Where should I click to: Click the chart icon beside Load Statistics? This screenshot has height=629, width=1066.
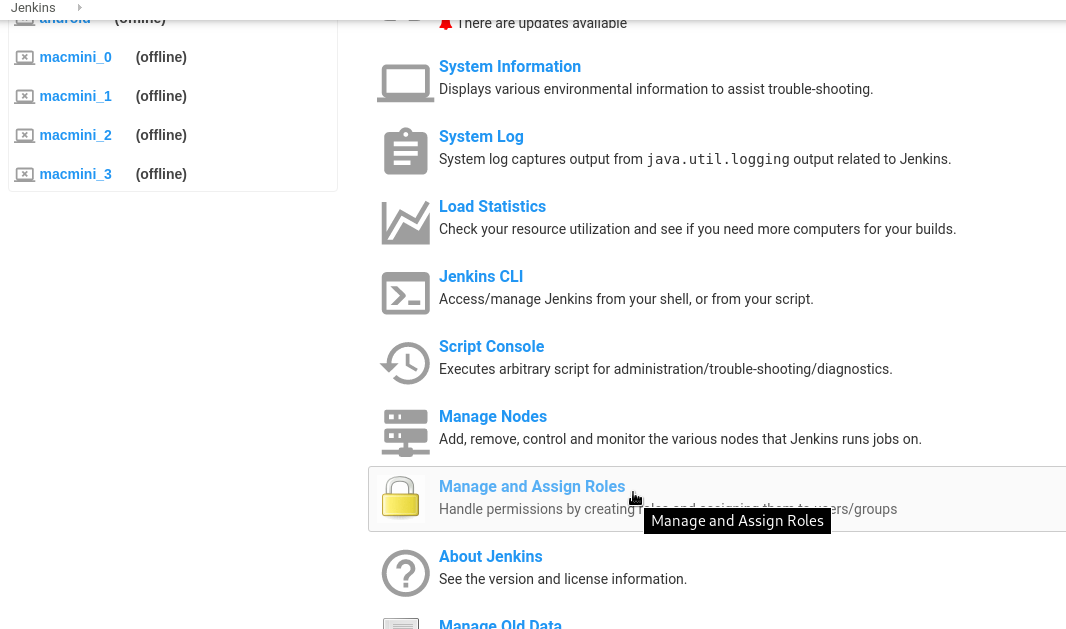click(405, 222)
